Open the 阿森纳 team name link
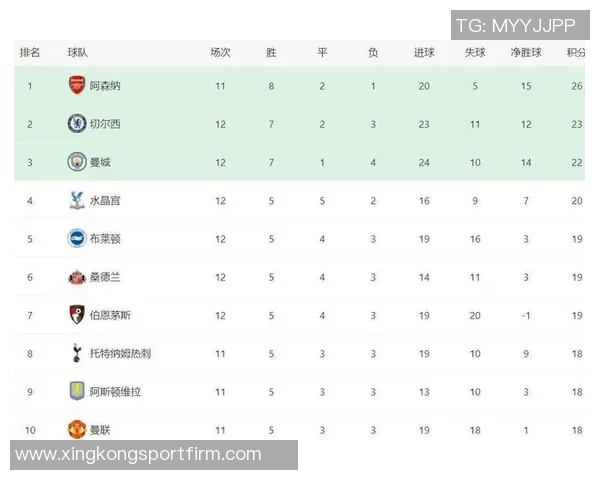 point(105,86)
